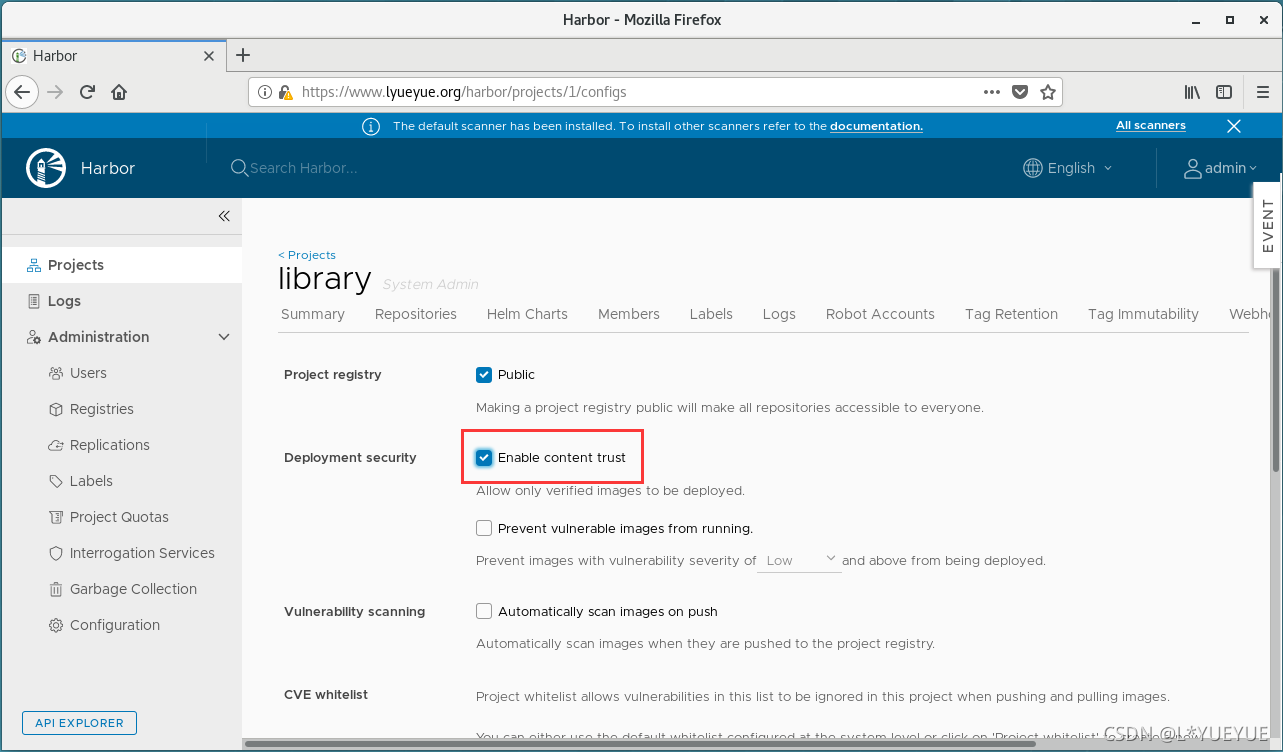Click the Administration gear-users icon
The height and width of the screenshot is (752, 1283).
coord(34,337)
